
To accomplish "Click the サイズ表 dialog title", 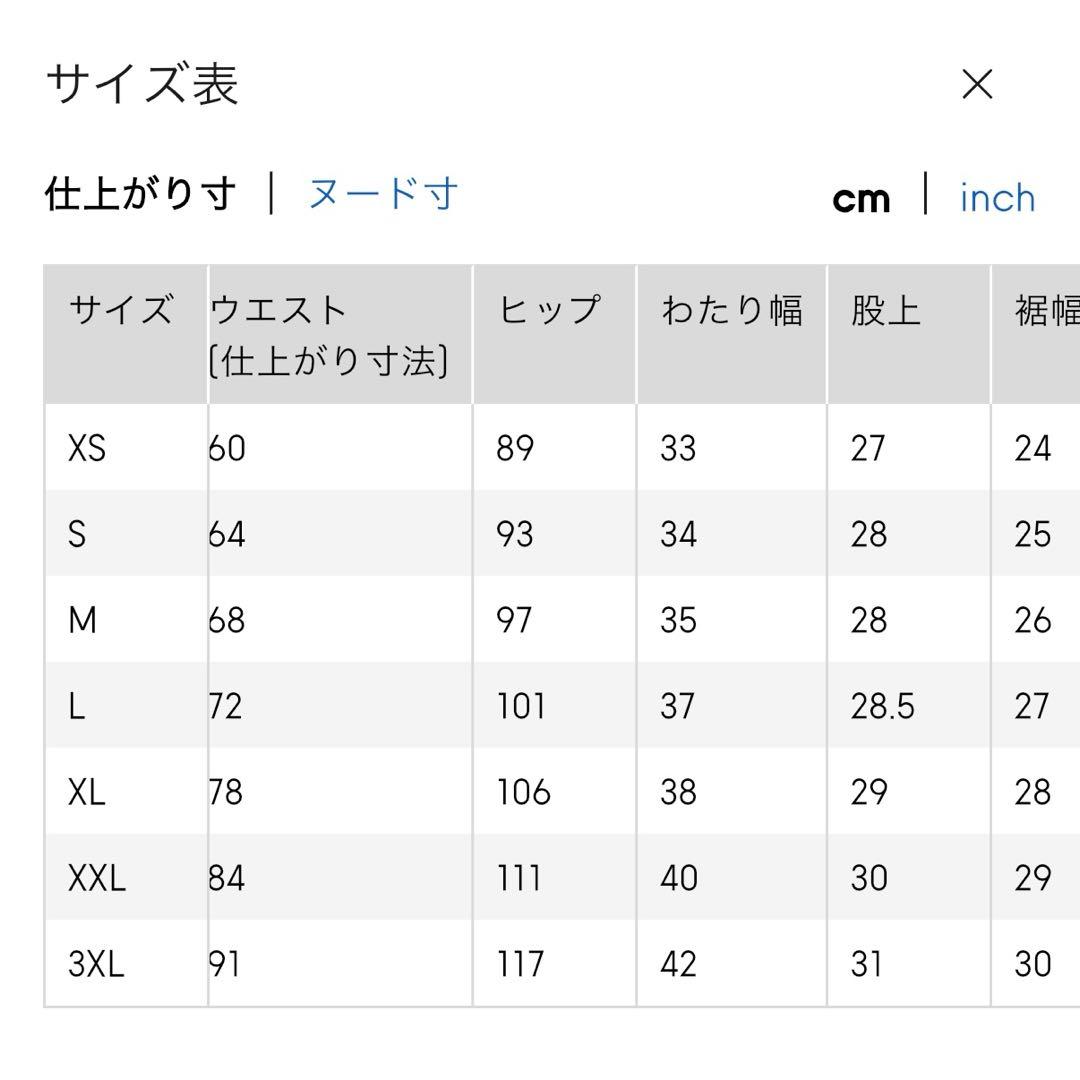I will 142,84.
